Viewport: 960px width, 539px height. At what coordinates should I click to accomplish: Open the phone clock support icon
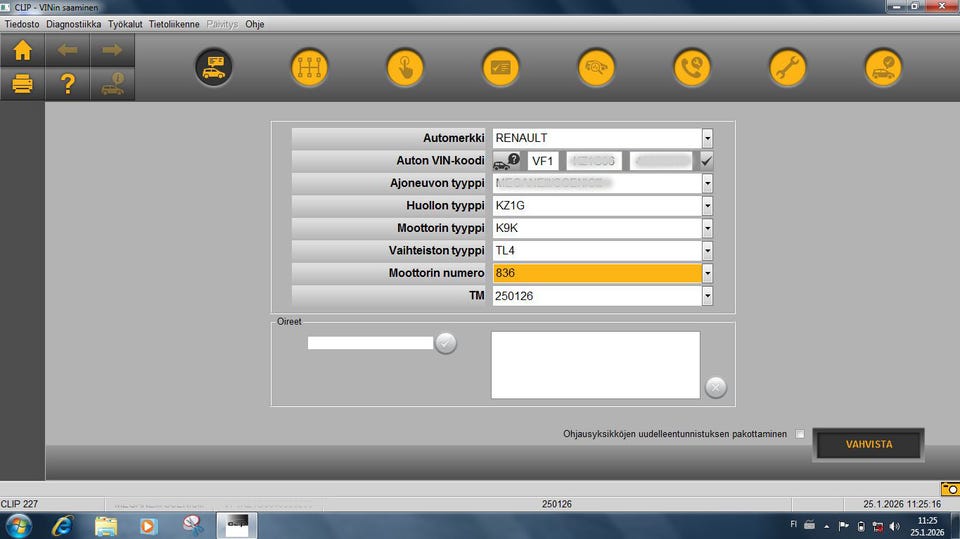[692, 67]
